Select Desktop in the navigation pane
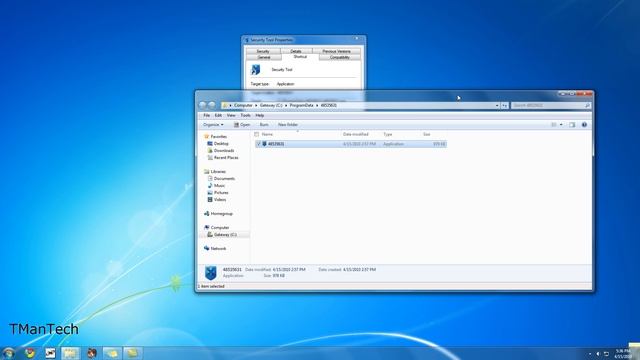Screen dimensions: 640x360 [x=218, y=144]
